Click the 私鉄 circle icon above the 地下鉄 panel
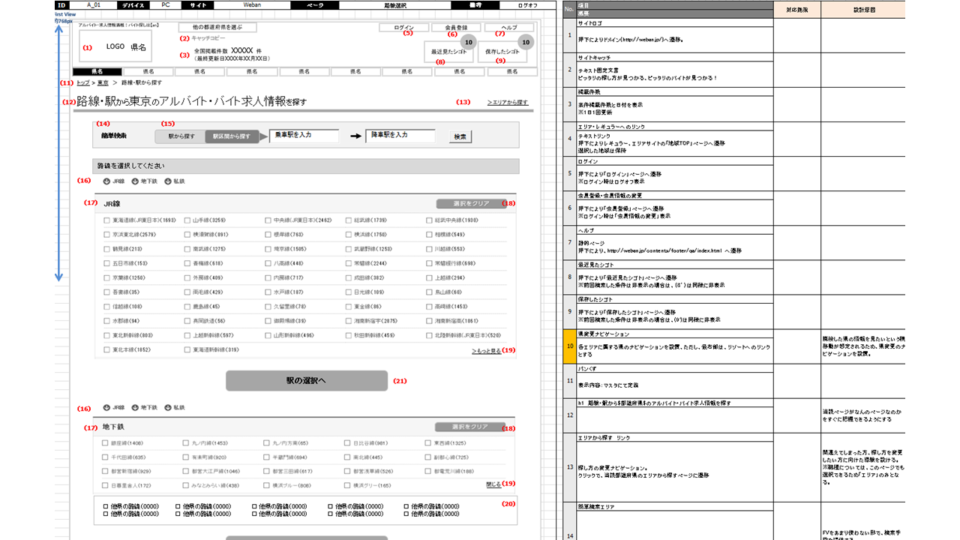Image resolution: width=960 pixels, height=540 pixels. [168, 407]
